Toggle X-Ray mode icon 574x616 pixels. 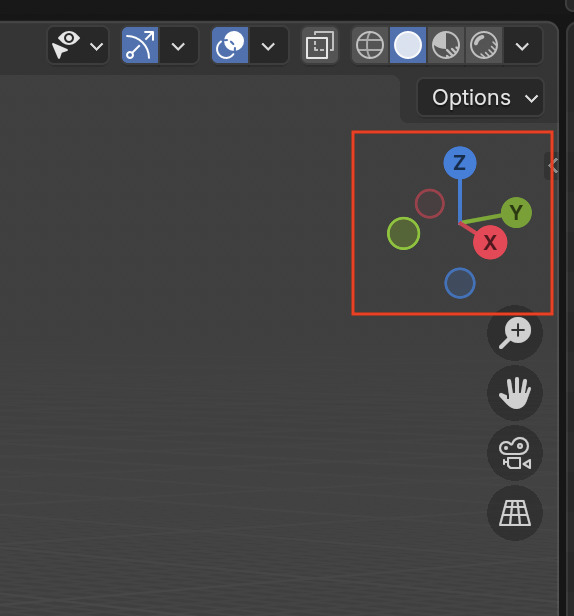[320, 45]
